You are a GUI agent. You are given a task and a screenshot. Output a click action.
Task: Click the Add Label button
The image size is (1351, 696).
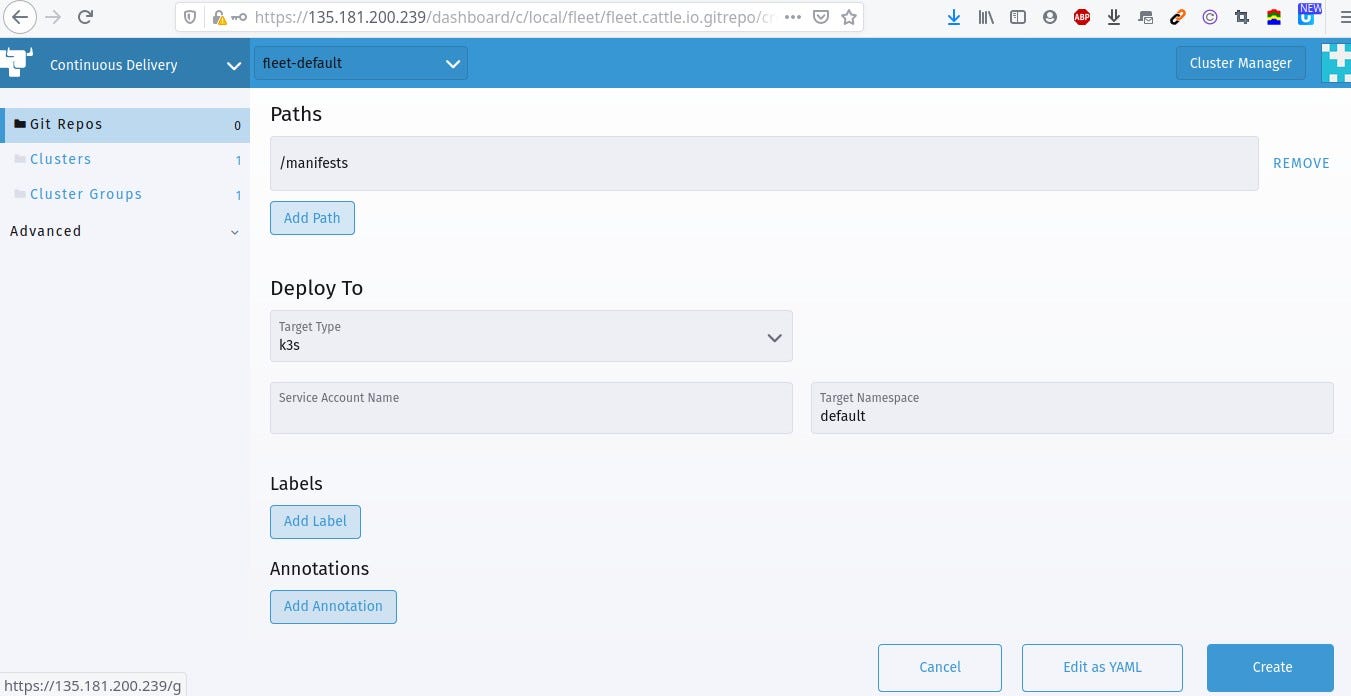pyautogui.click(x=315, y=521)
